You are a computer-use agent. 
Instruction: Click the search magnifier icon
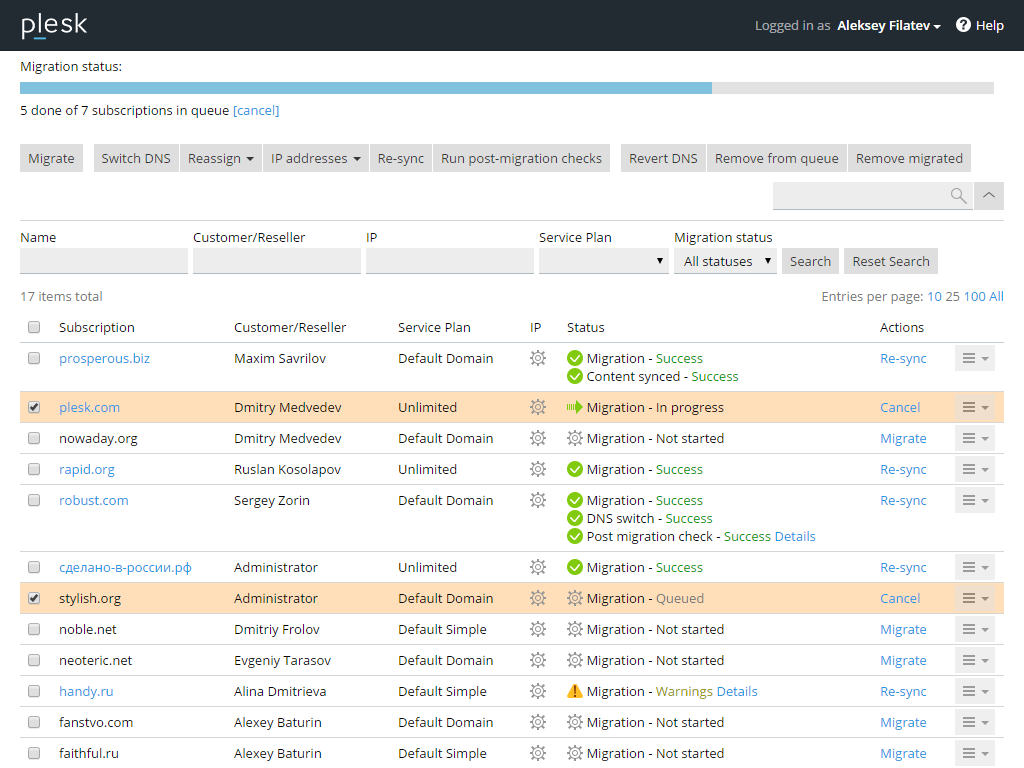pyautogui.click(x=958, y=196)
